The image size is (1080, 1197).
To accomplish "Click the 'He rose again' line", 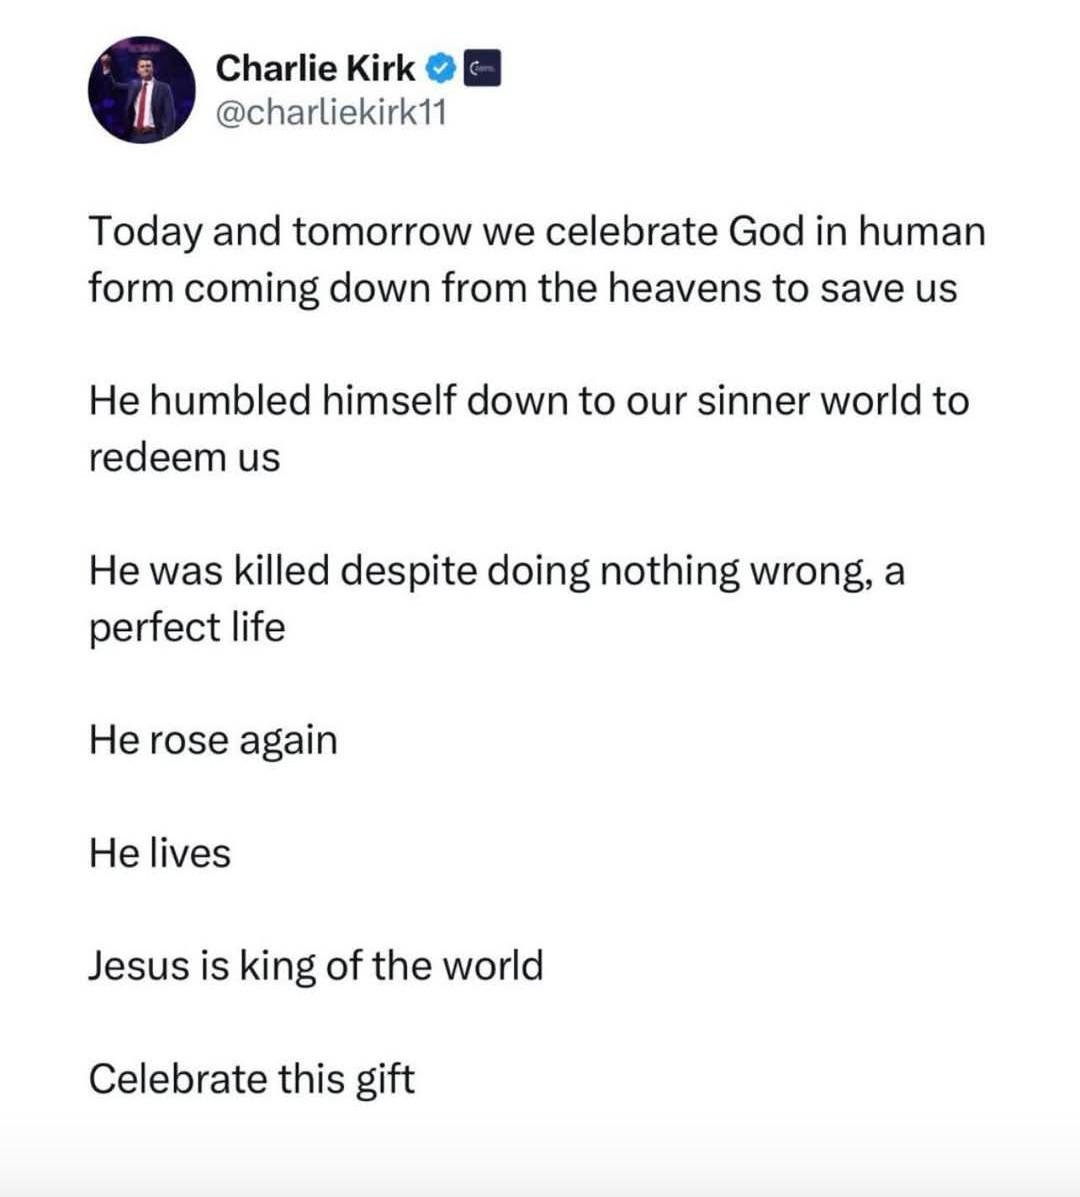I will point(213,741).
